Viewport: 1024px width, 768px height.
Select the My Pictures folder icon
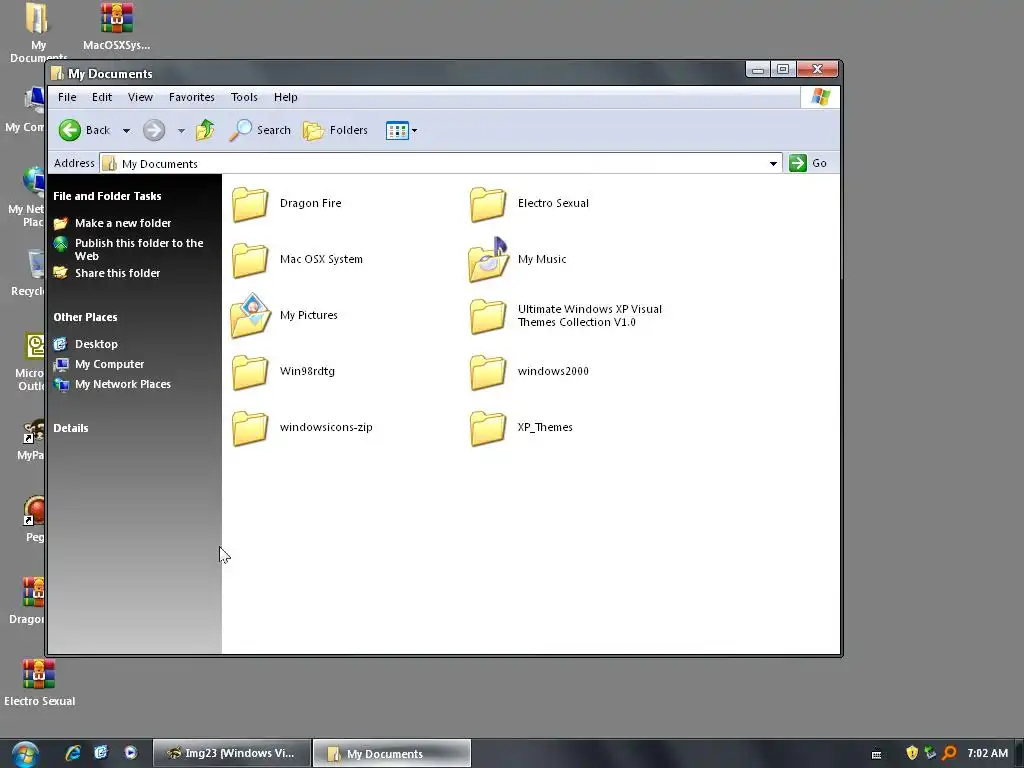pos(250,315)
